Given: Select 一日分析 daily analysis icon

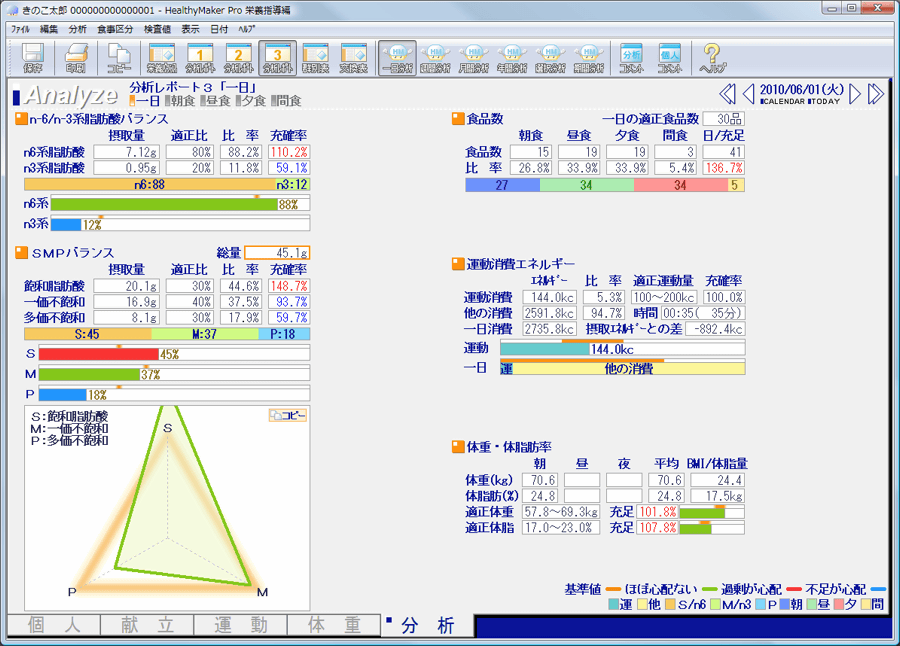Looking at the screenshot, I should point(397,58).
